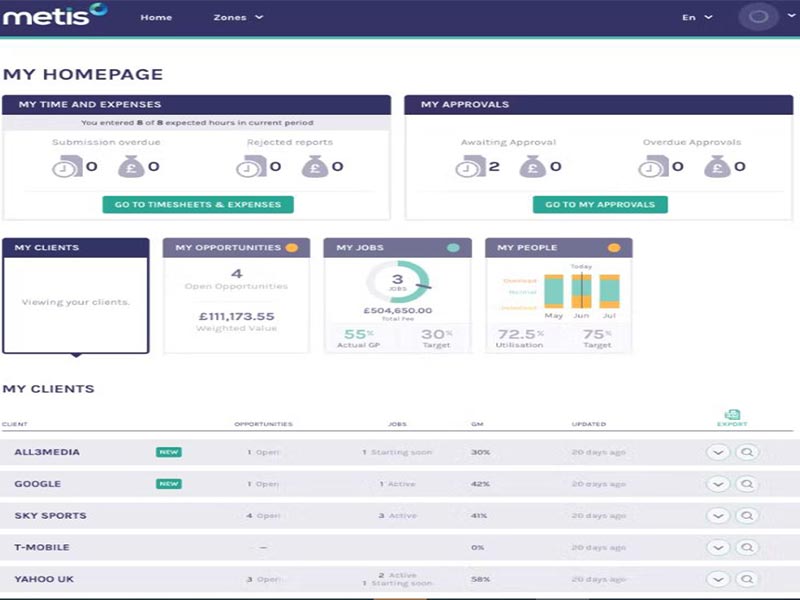Image resolution: width=800 pixels, height=600 pixels.
Task: Click GOOGLE client name
Action: pyautogui.click(x=38, y=484)
